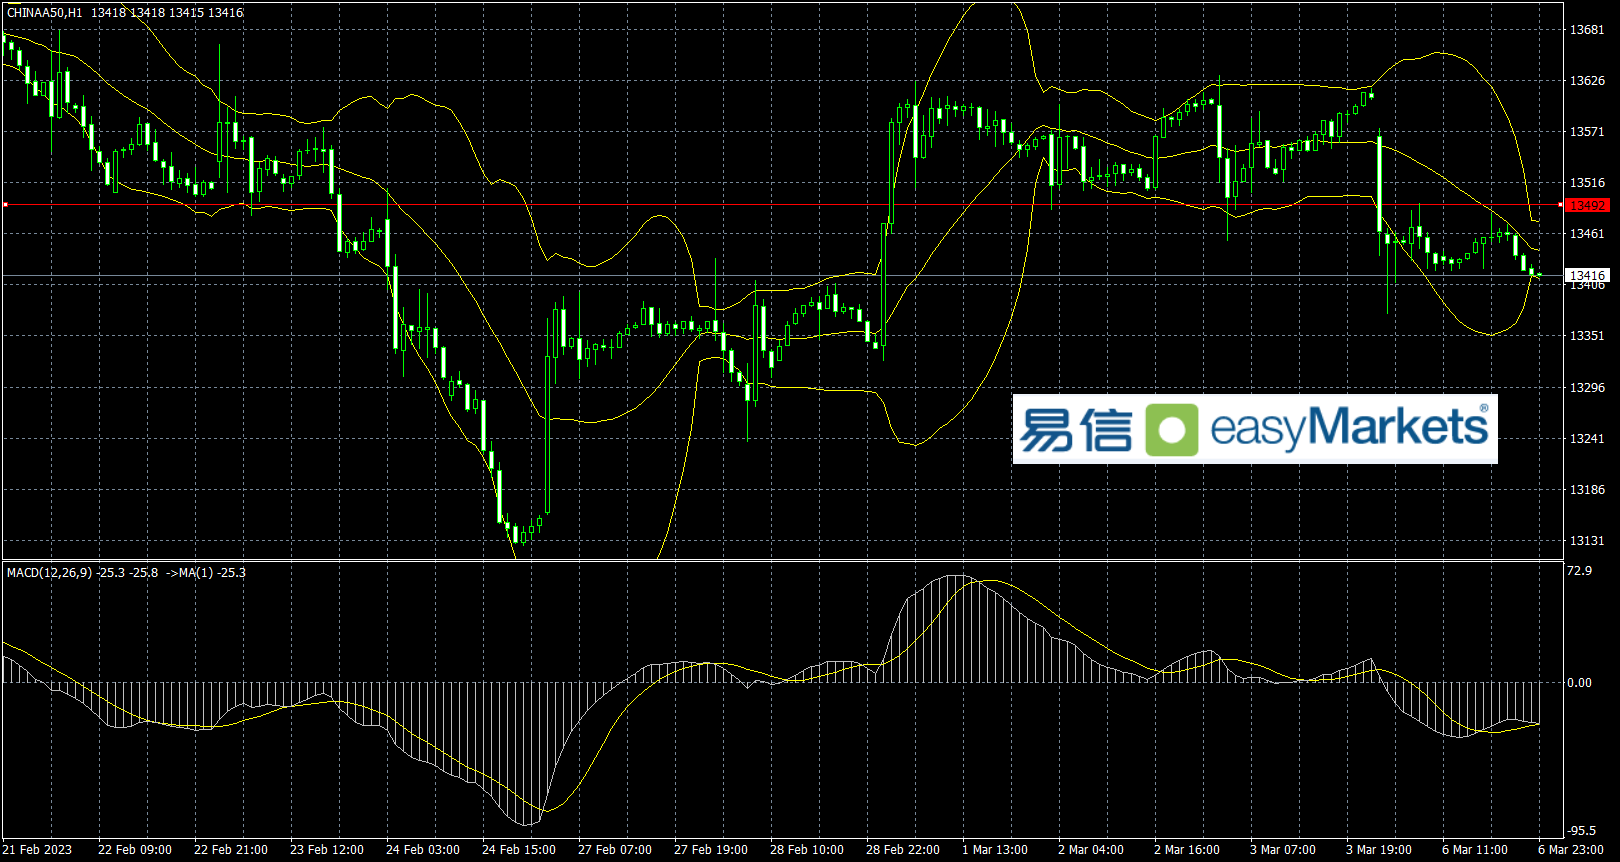Click the 72.9 MACD scale value
This screenshot has height=862, width=1620.
coord(1580,571)
